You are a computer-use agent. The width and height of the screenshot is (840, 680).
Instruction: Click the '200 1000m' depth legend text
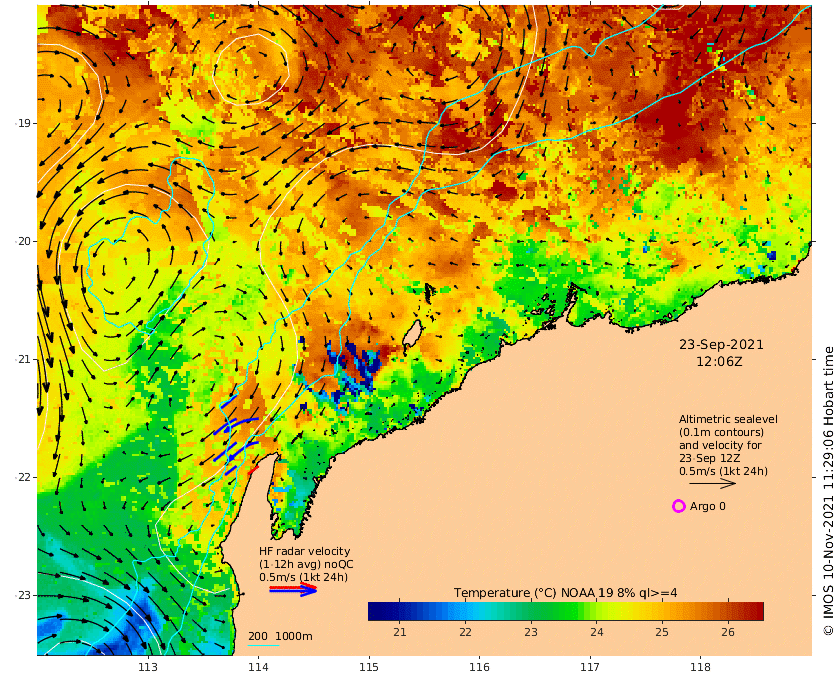tap(280, 636)
